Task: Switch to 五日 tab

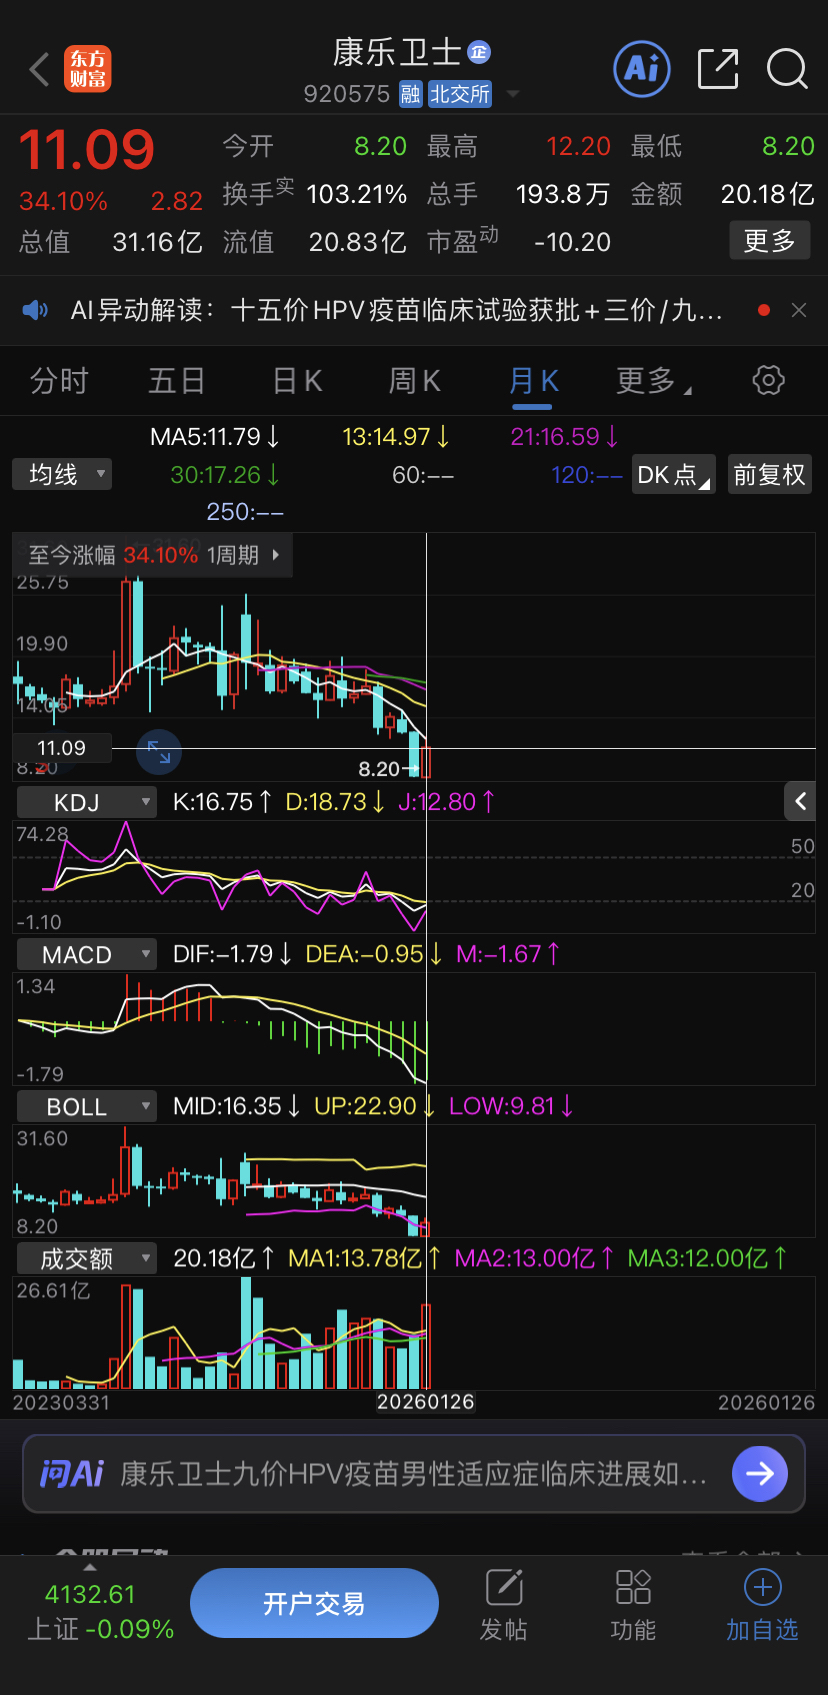Action: point(177,381)
